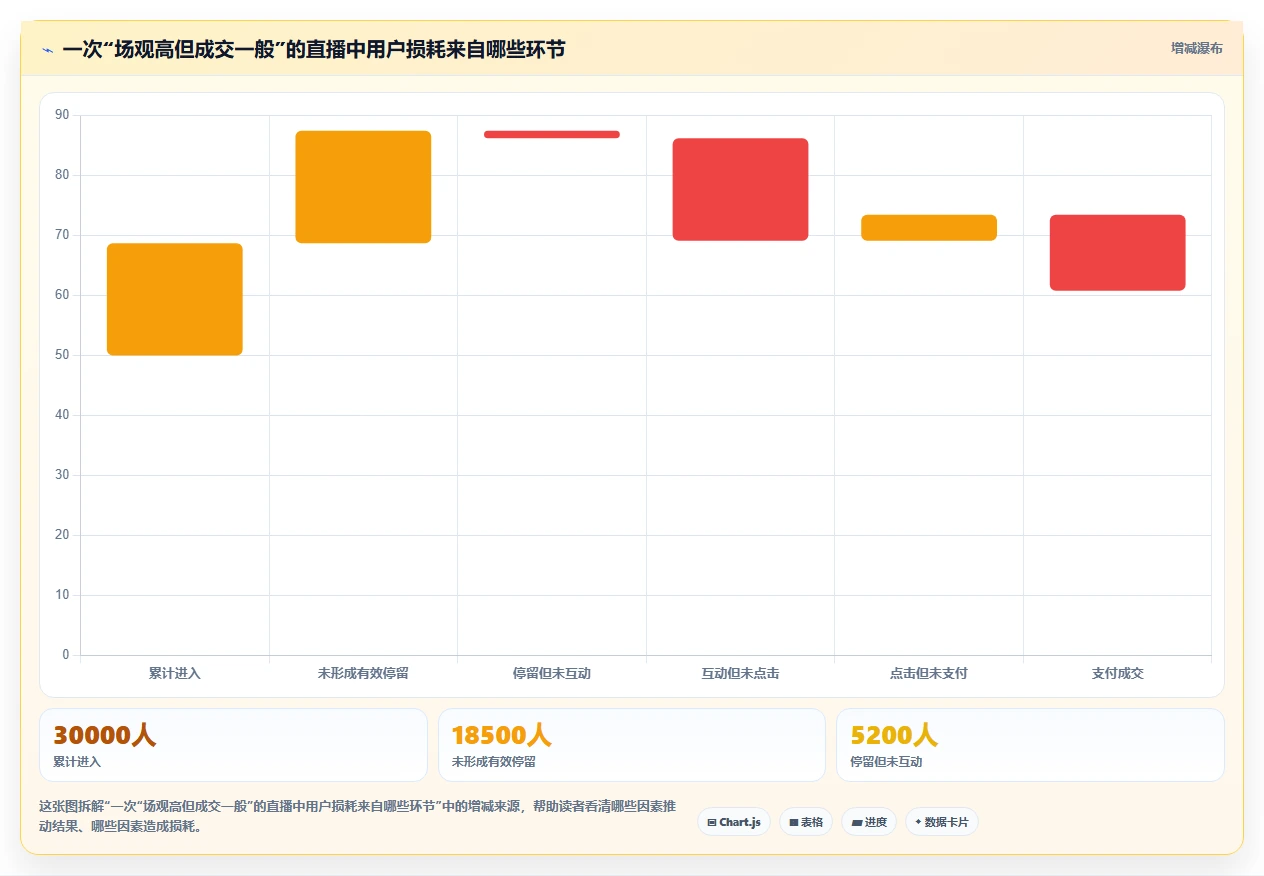Open the 5200人 data card
The height and width of the screenshot is (876, 1264).
pyautogui.click(x=1030, y=745)
